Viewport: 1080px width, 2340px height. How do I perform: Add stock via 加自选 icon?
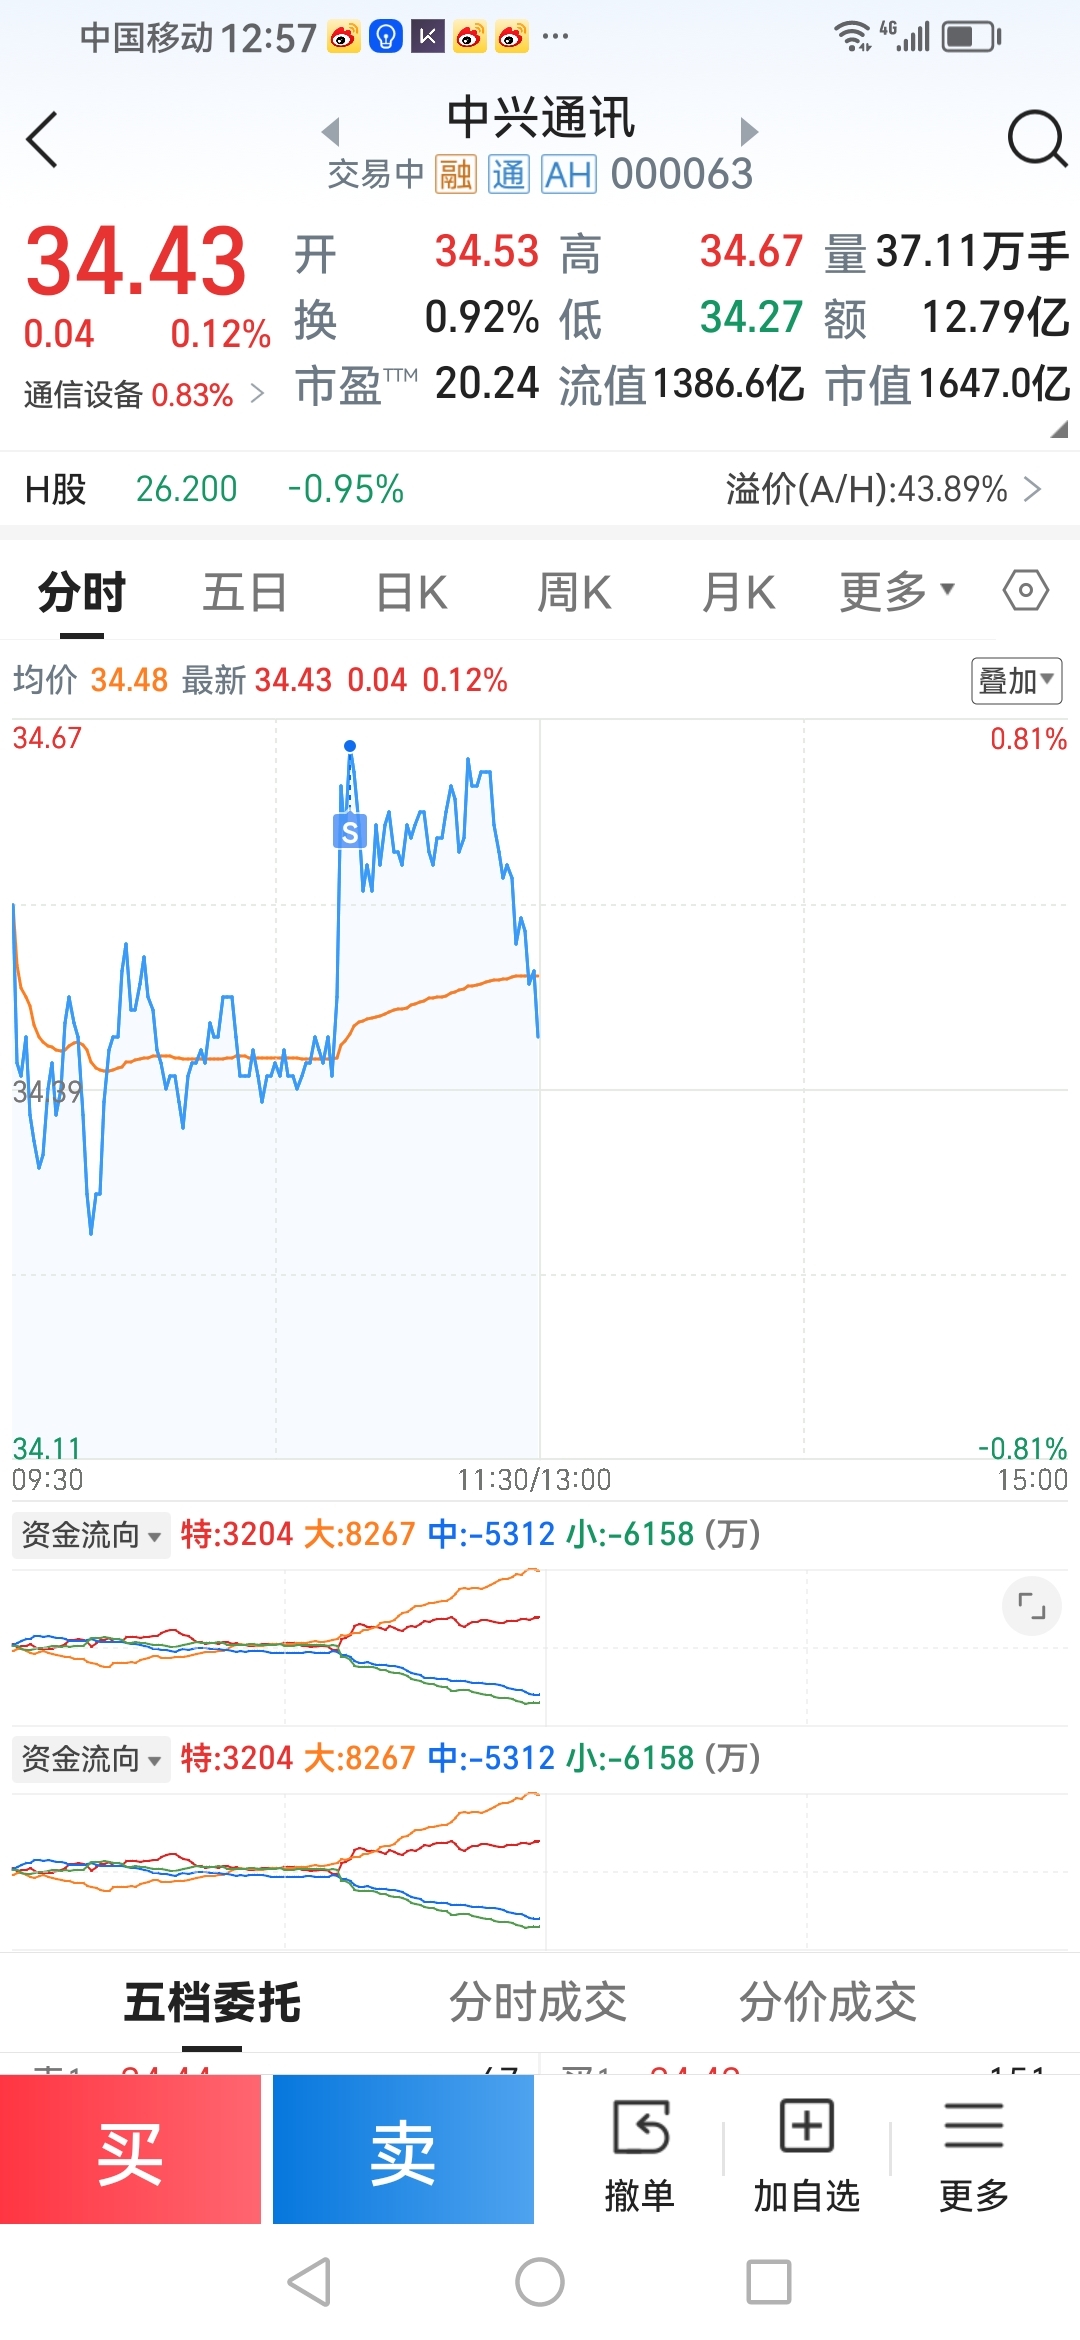coord(806,2127)
